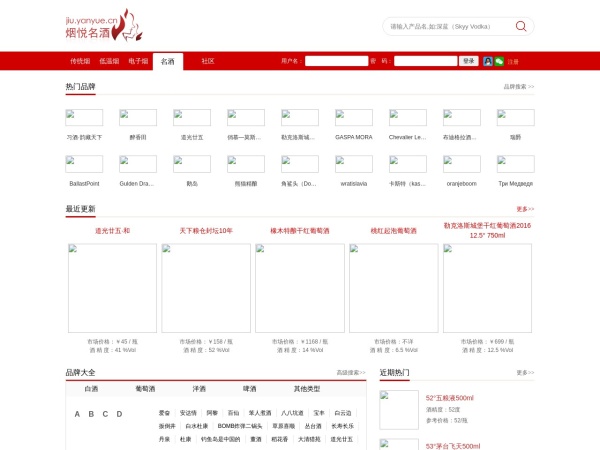
Task: Open the 草原蒼狼 brand link
Action: tap(284, 426)
